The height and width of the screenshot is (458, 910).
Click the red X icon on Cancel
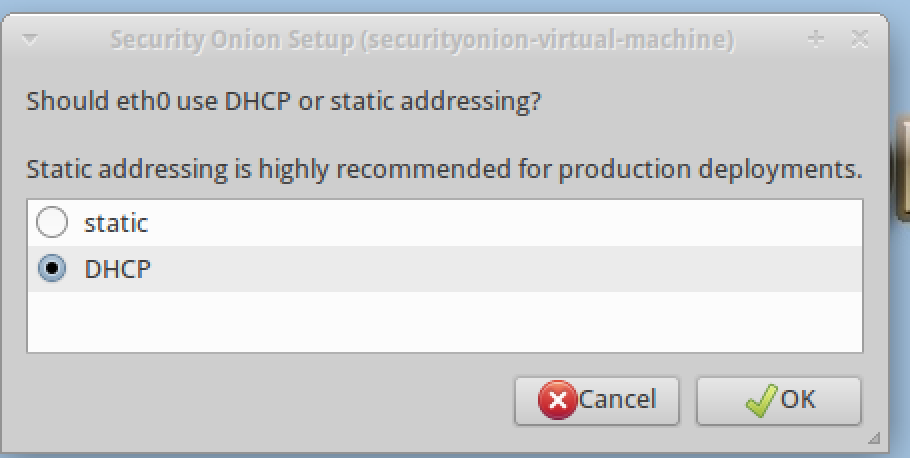coord(557,401)
